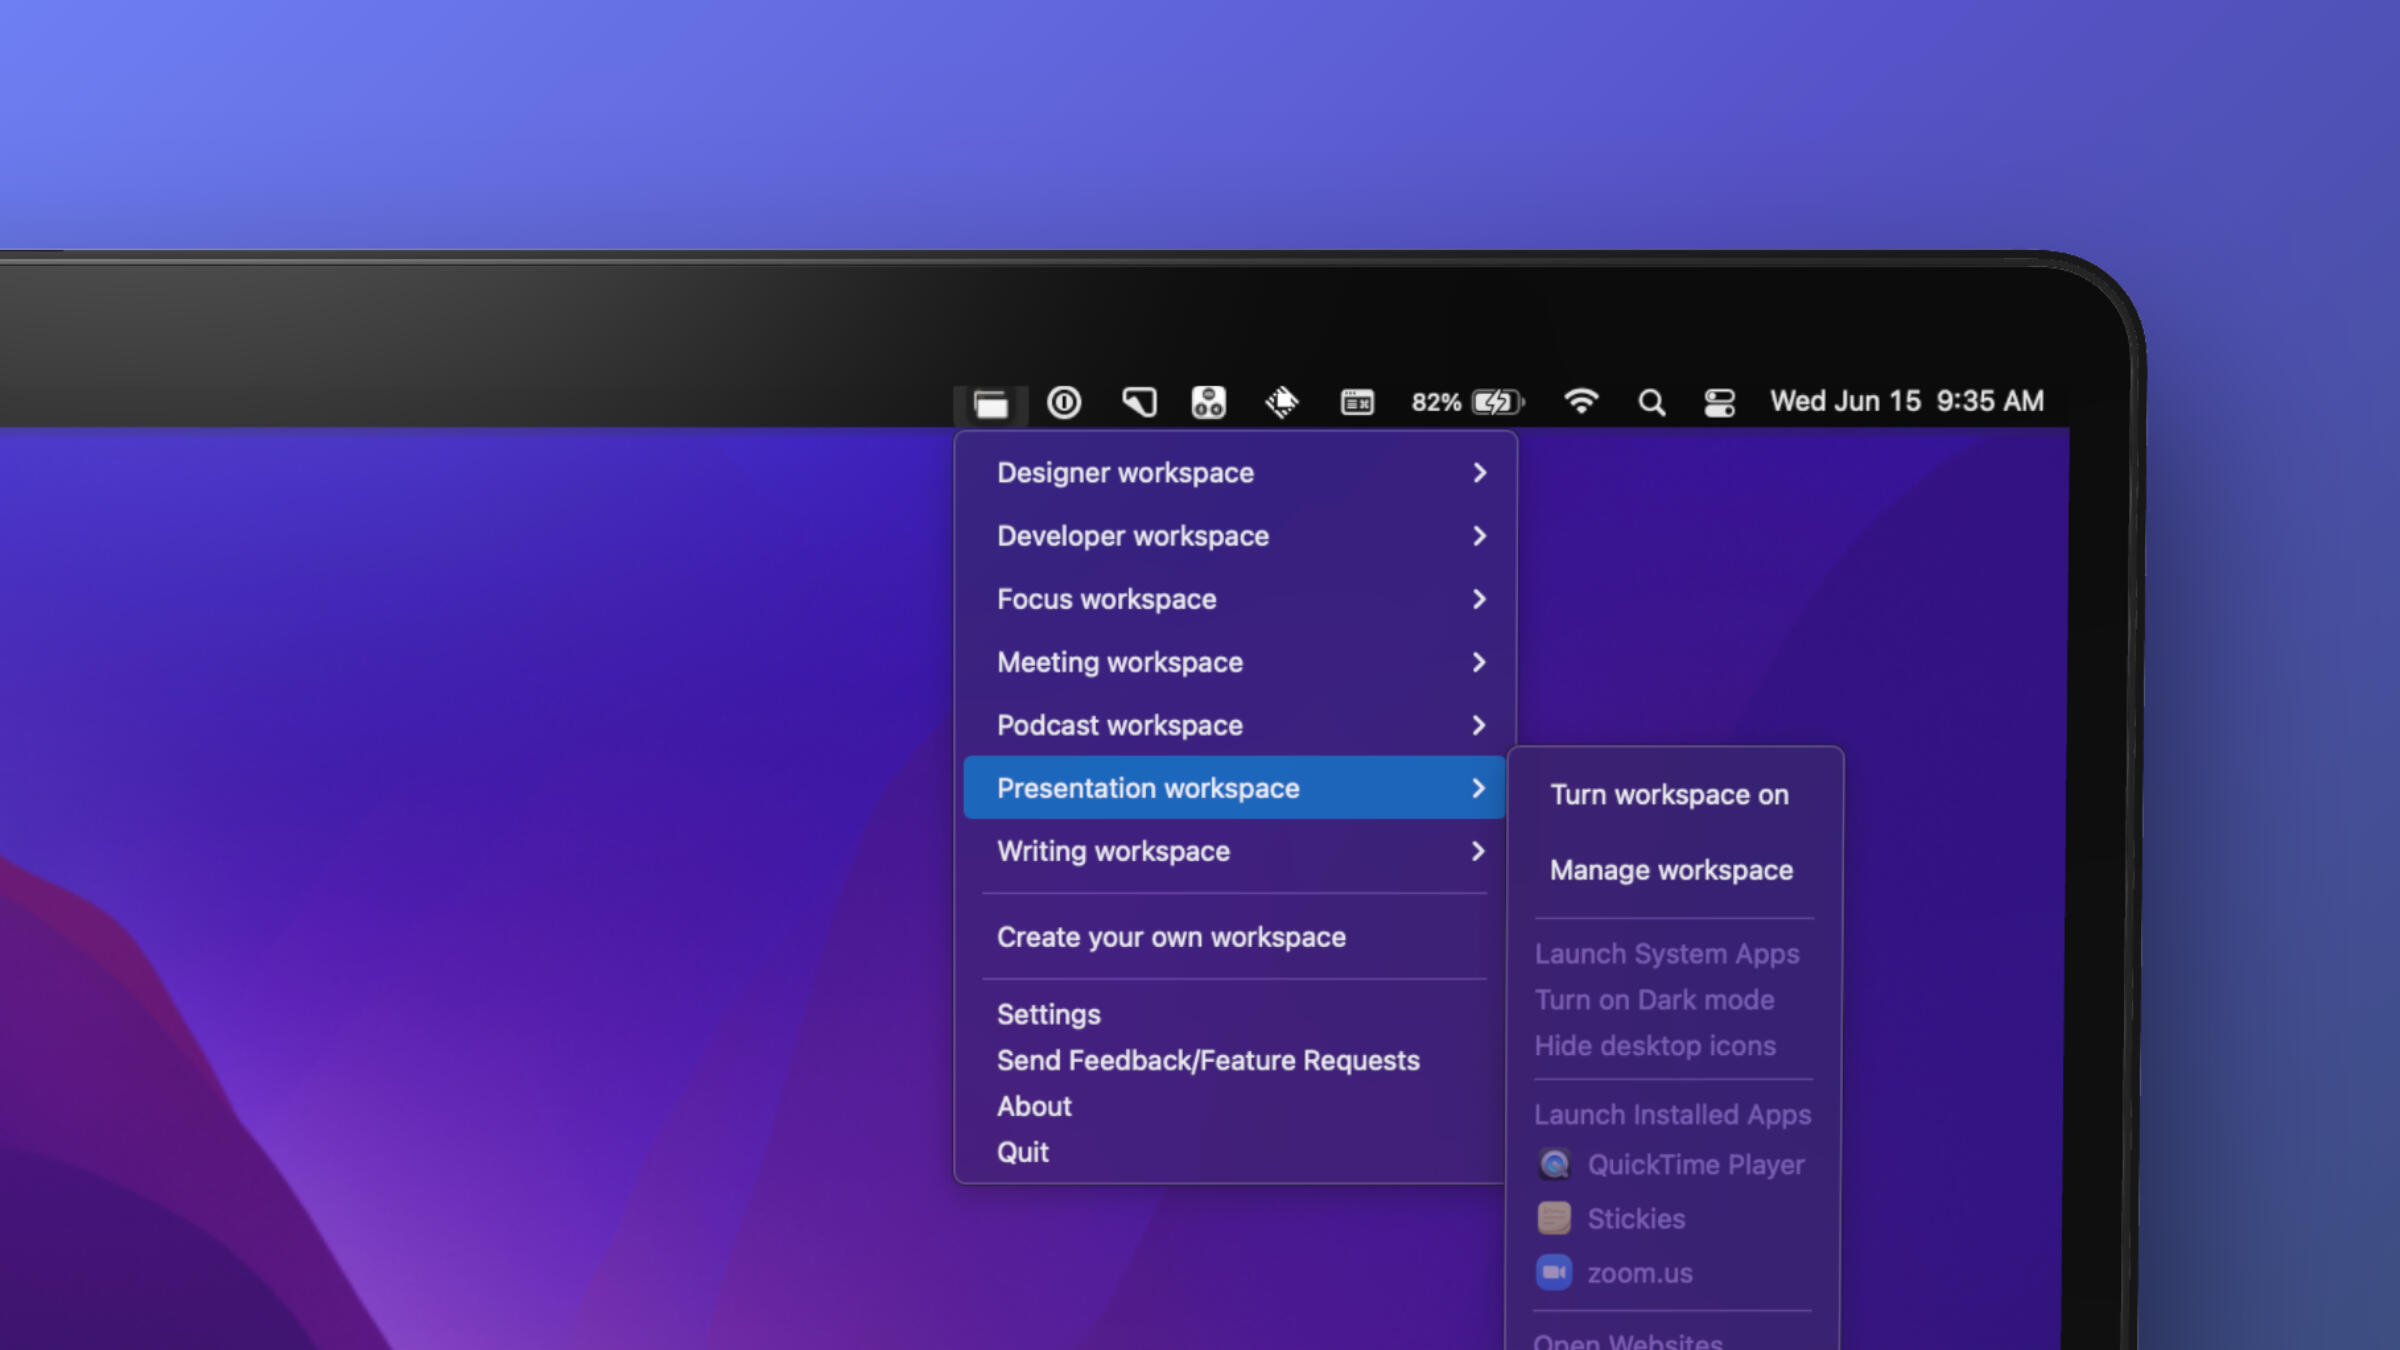Select Meeting workspace menu item
The image size is (2400, 1350).
(x=1119, y=662)
